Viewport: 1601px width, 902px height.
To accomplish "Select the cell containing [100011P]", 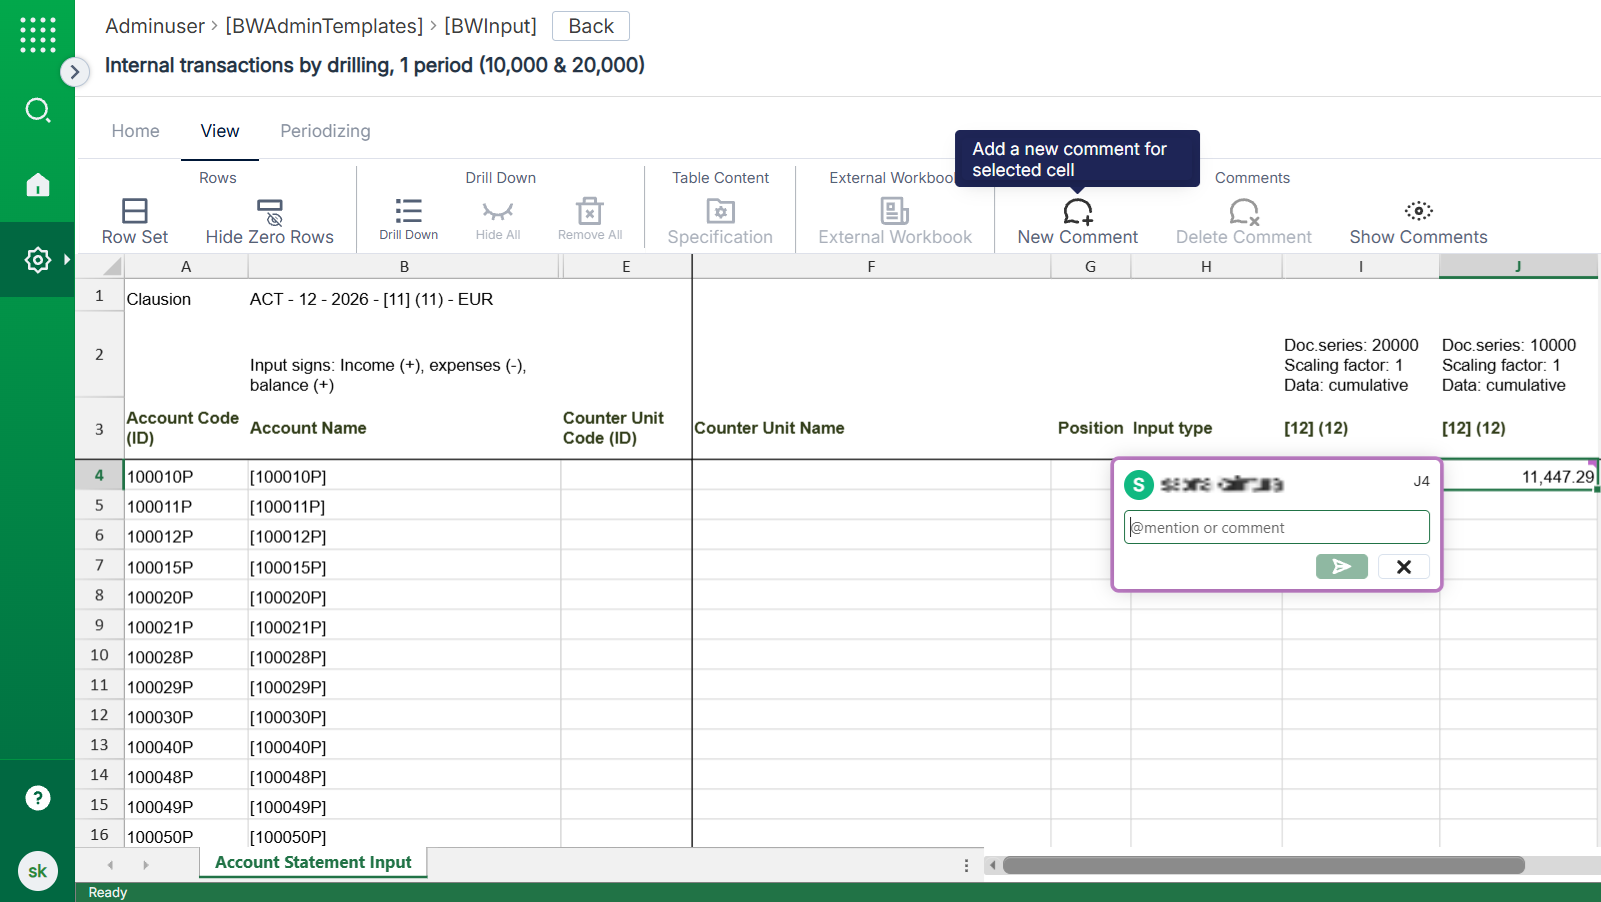I will (404, 506).
